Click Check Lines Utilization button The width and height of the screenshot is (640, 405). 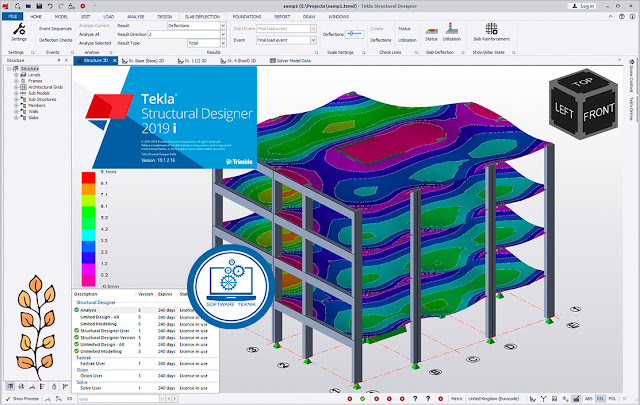coord(407,40)
